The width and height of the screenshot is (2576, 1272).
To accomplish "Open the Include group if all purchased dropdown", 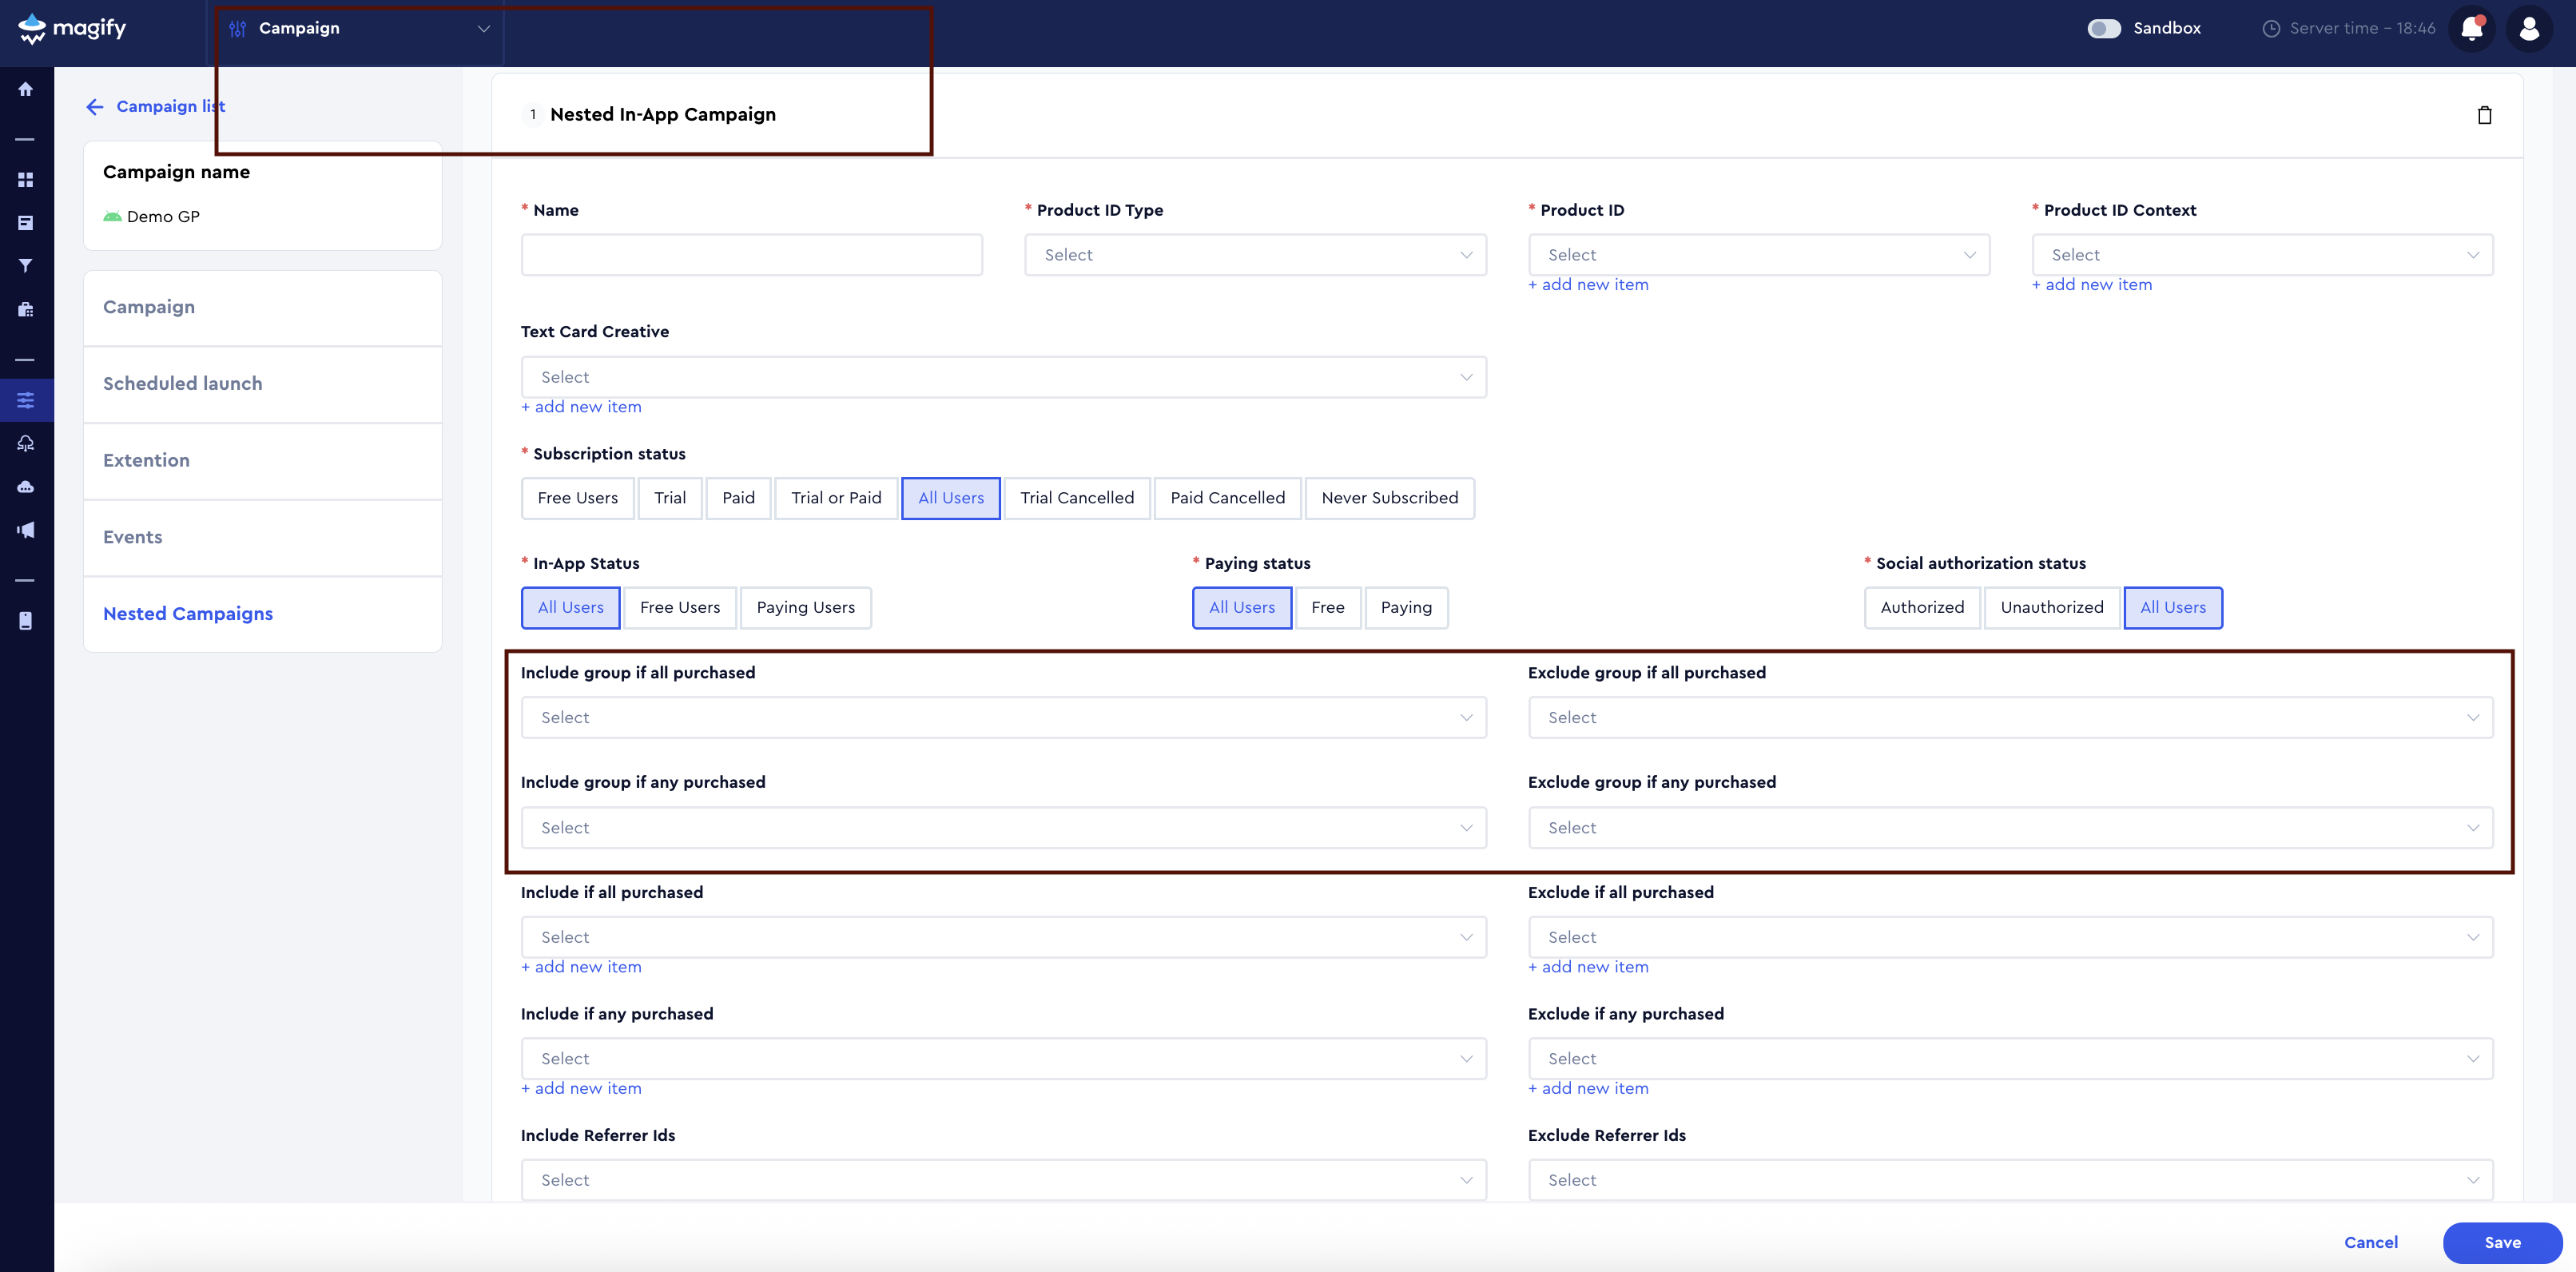I will tap(1003, 717).
